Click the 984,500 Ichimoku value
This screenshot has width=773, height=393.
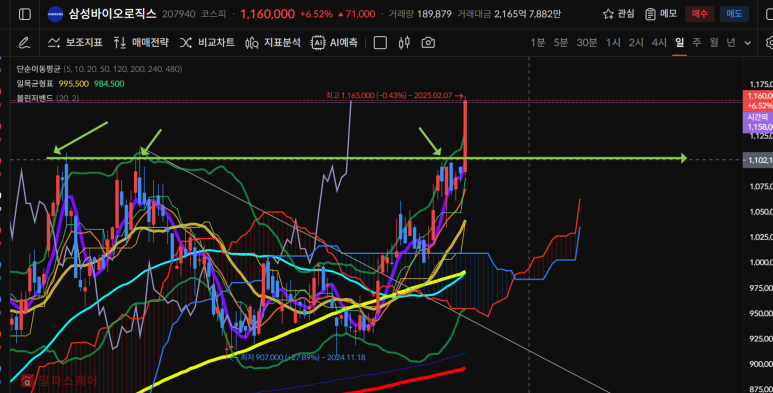coord(109,84)
